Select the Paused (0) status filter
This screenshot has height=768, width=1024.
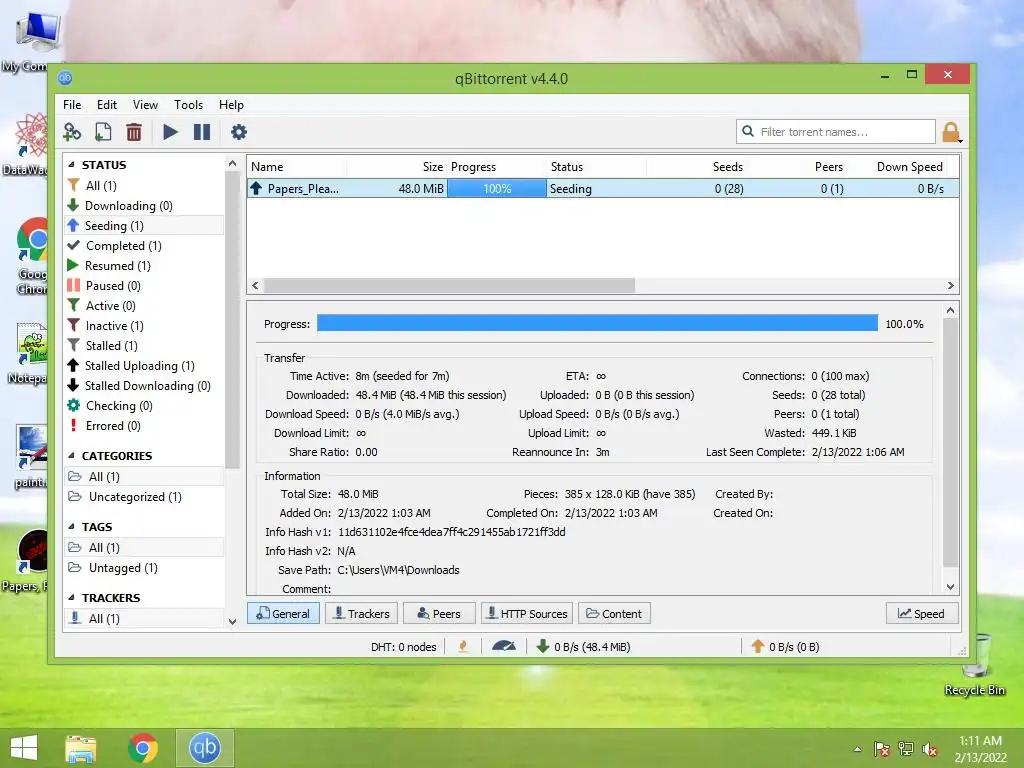pos(144,286)
